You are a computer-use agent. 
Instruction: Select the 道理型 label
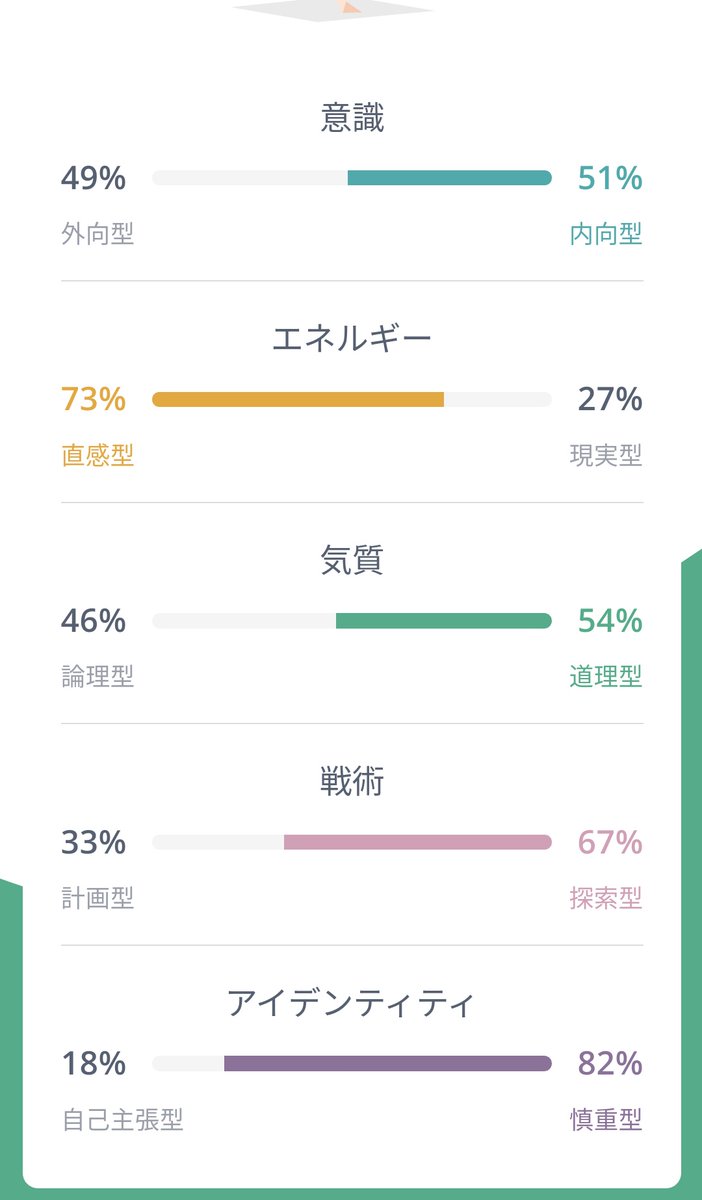click(x=605, y=677)
